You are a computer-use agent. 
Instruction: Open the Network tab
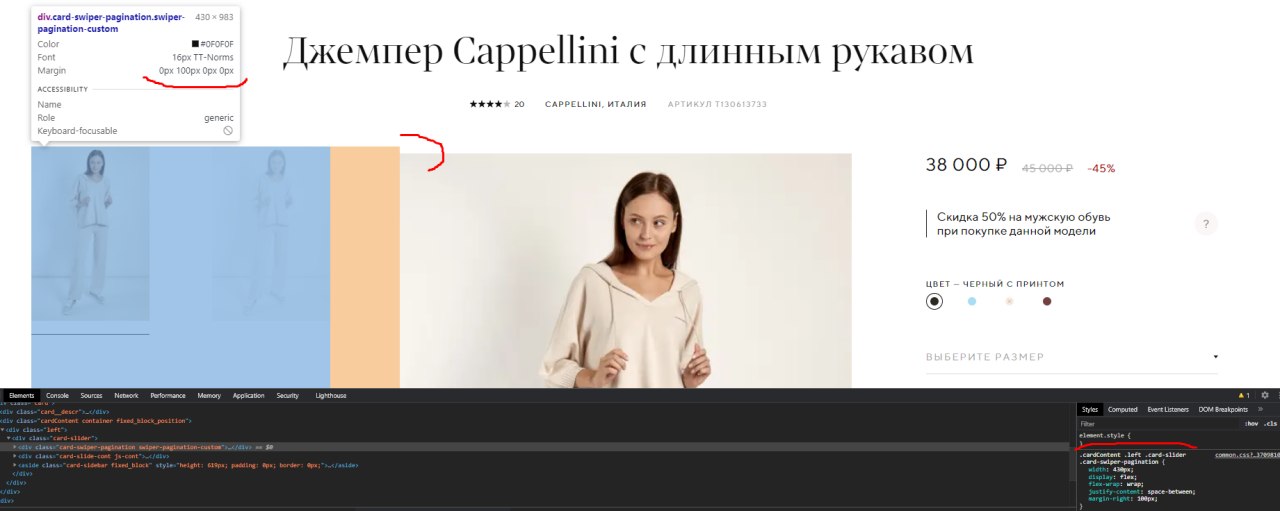click(x=126, y=395)
